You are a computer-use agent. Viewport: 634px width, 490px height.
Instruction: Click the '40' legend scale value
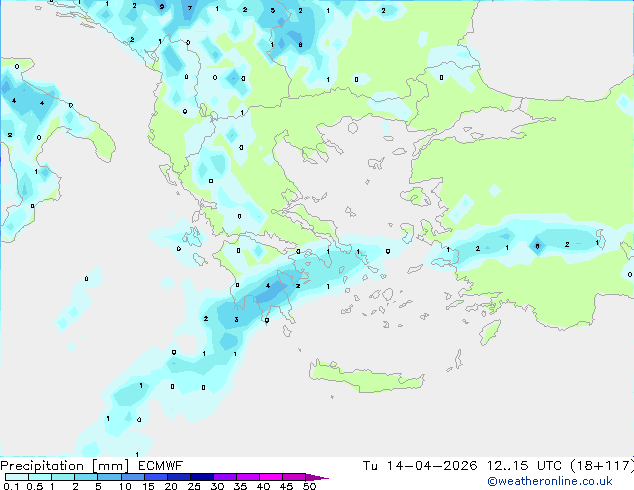click(263, 486)
